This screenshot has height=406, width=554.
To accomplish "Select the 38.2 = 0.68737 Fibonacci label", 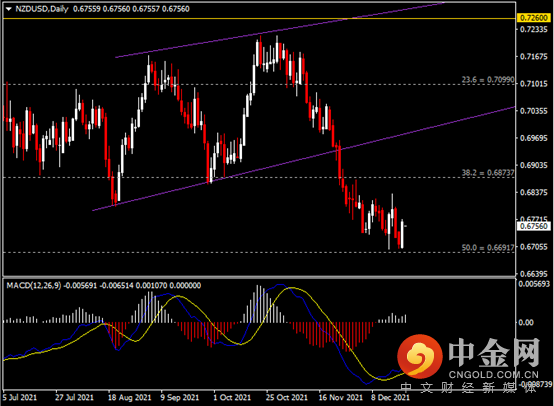I will click(488, 173).
